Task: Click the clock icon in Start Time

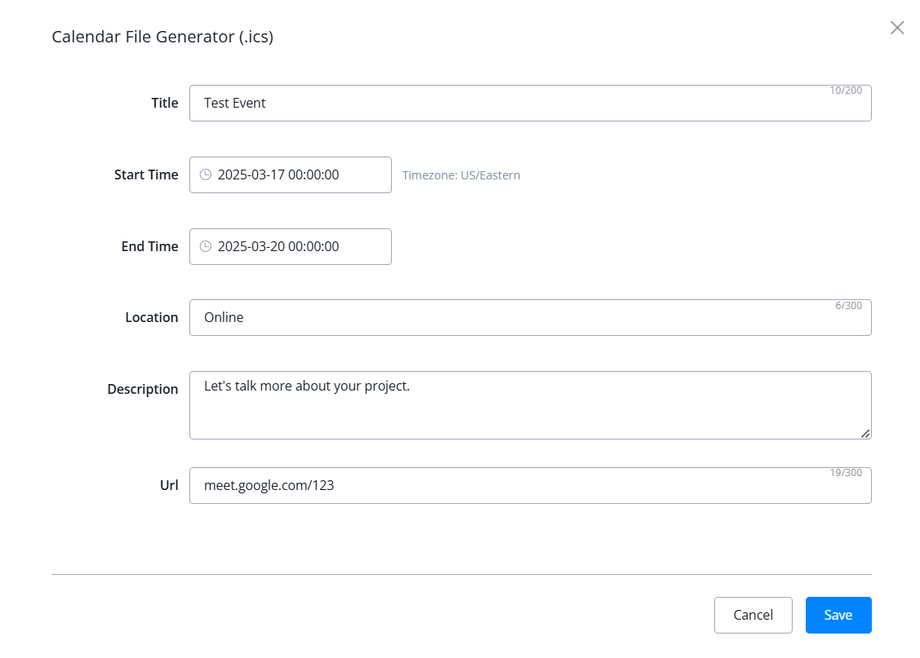Action: (x=206, y=175)
